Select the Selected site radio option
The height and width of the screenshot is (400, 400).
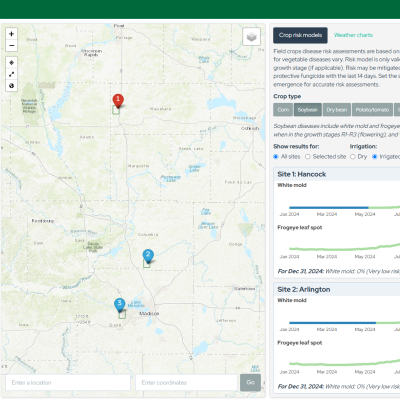tap(308, 157)
